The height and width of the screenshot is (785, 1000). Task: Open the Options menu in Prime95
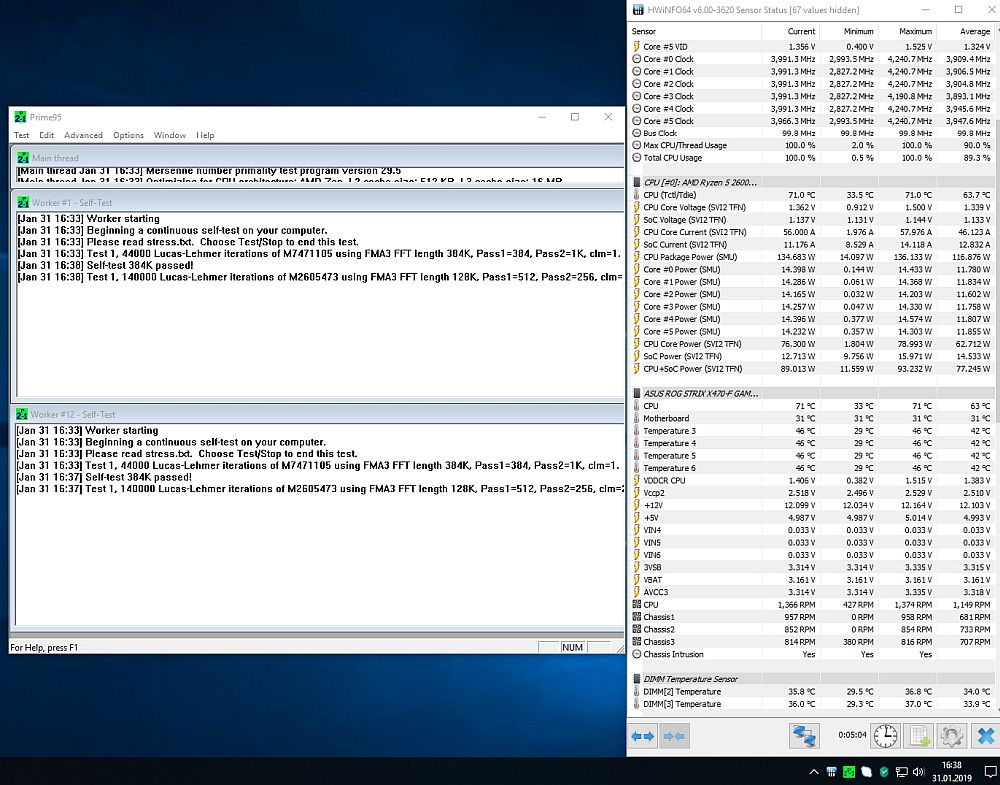[x=128, y=135]
